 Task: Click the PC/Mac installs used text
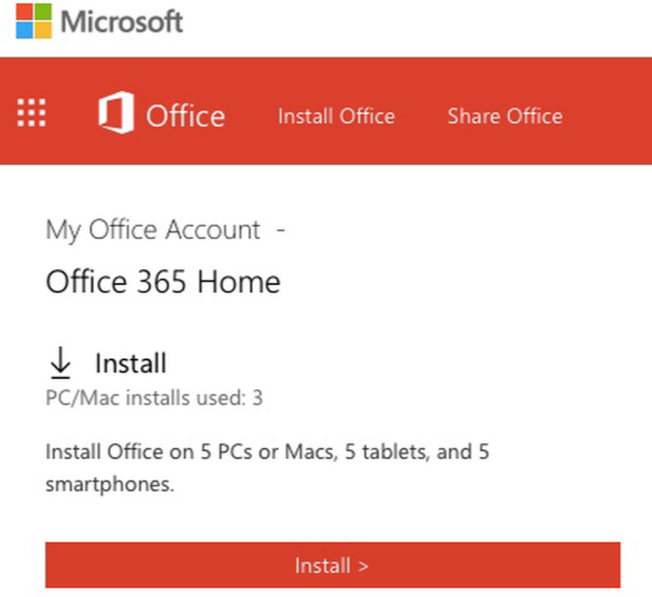154,398
